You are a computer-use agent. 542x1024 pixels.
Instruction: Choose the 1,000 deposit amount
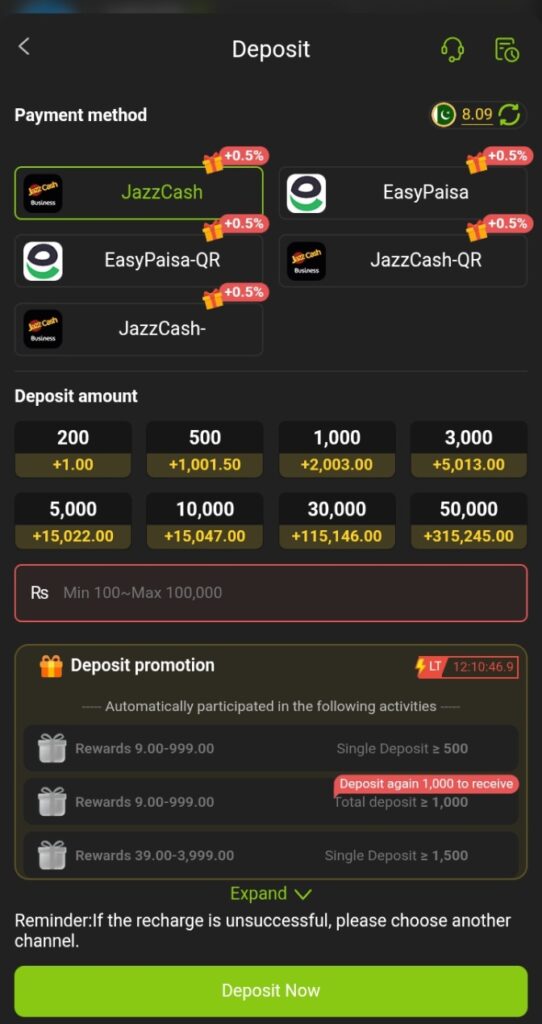pos(337,450)
